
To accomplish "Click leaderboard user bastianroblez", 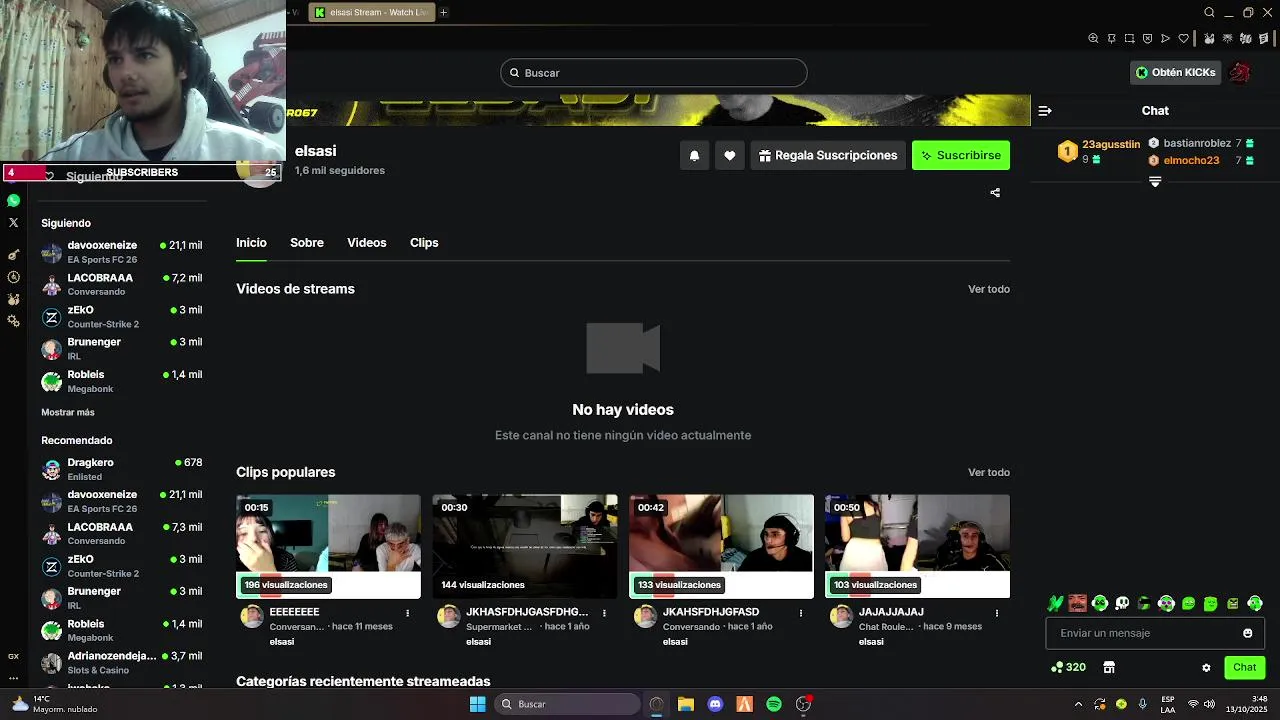I will (1197, 144).
